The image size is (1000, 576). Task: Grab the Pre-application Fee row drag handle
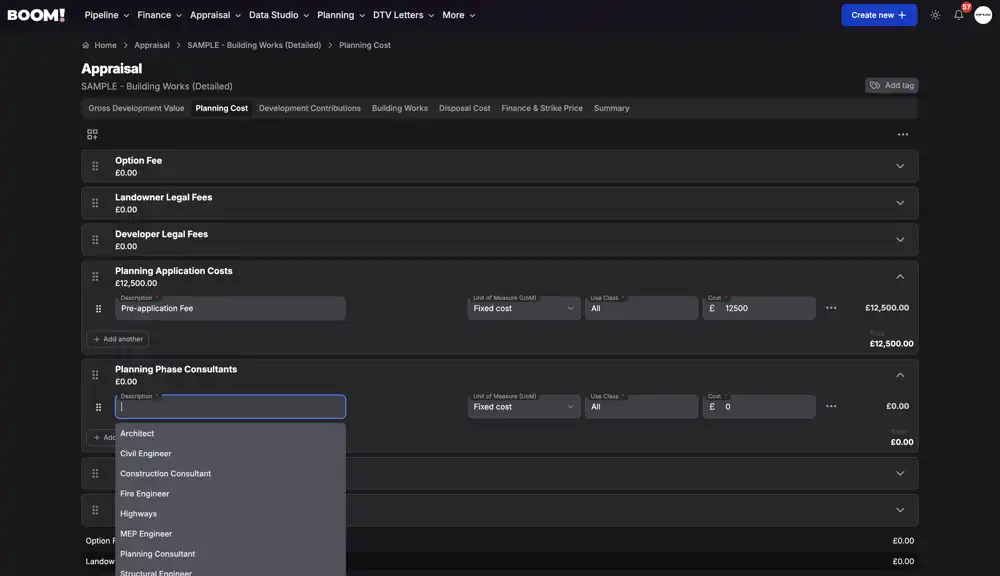point(98,309)
